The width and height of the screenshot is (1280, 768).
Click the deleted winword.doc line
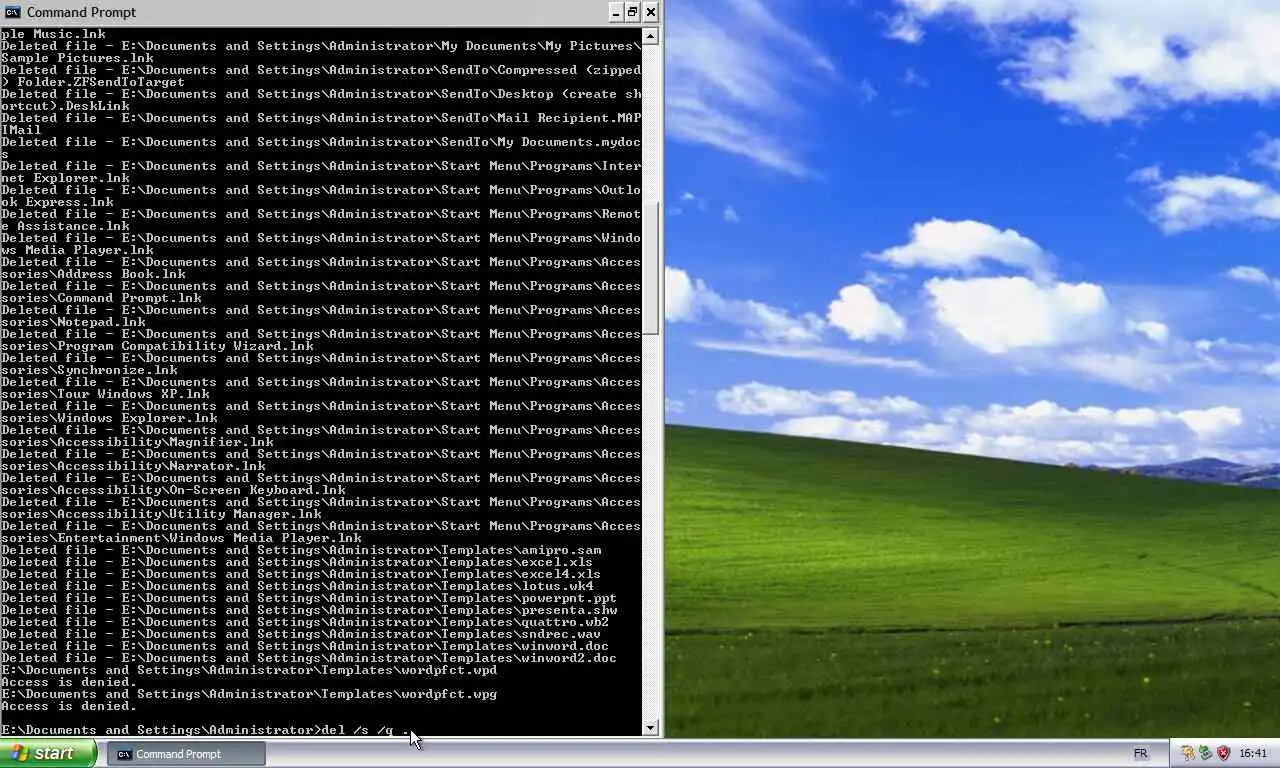tap(305, 646)
